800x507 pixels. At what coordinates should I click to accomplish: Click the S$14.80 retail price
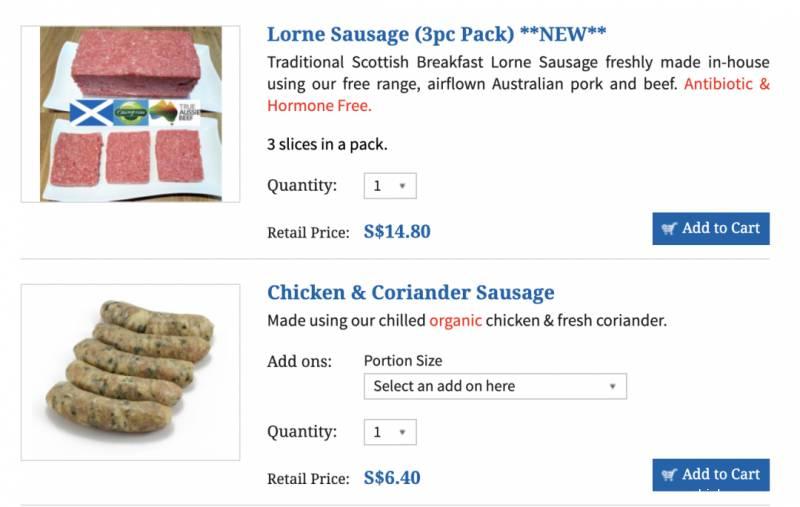pyautogui.click(x=397, y=232)
